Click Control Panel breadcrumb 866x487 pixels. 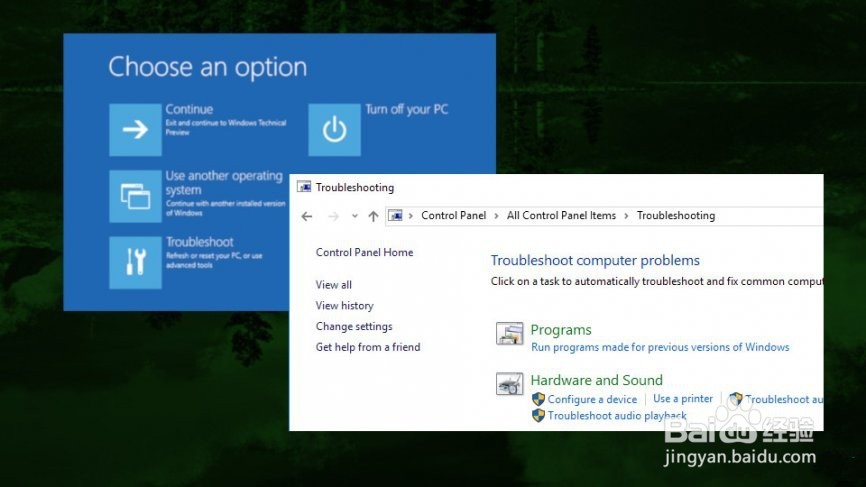point(453,215)
